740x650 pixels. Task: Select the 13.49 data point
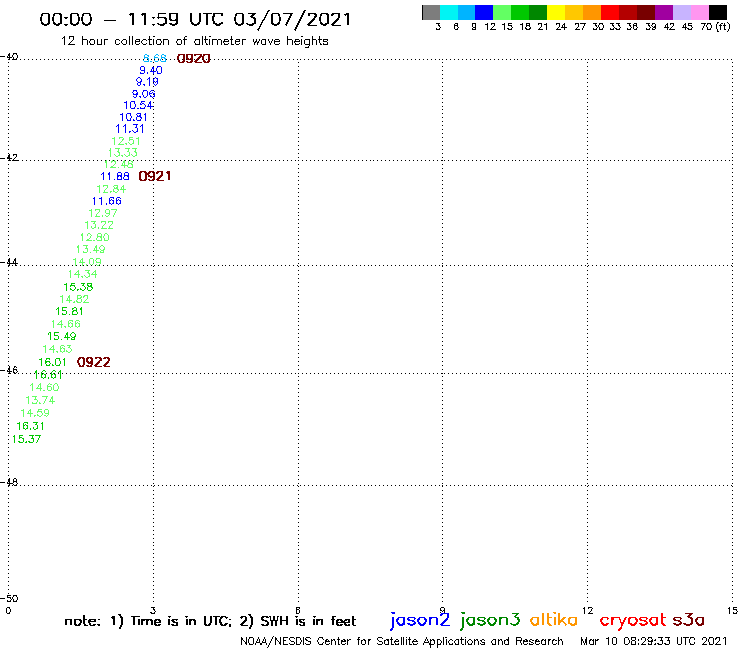(x=90, y=249)
